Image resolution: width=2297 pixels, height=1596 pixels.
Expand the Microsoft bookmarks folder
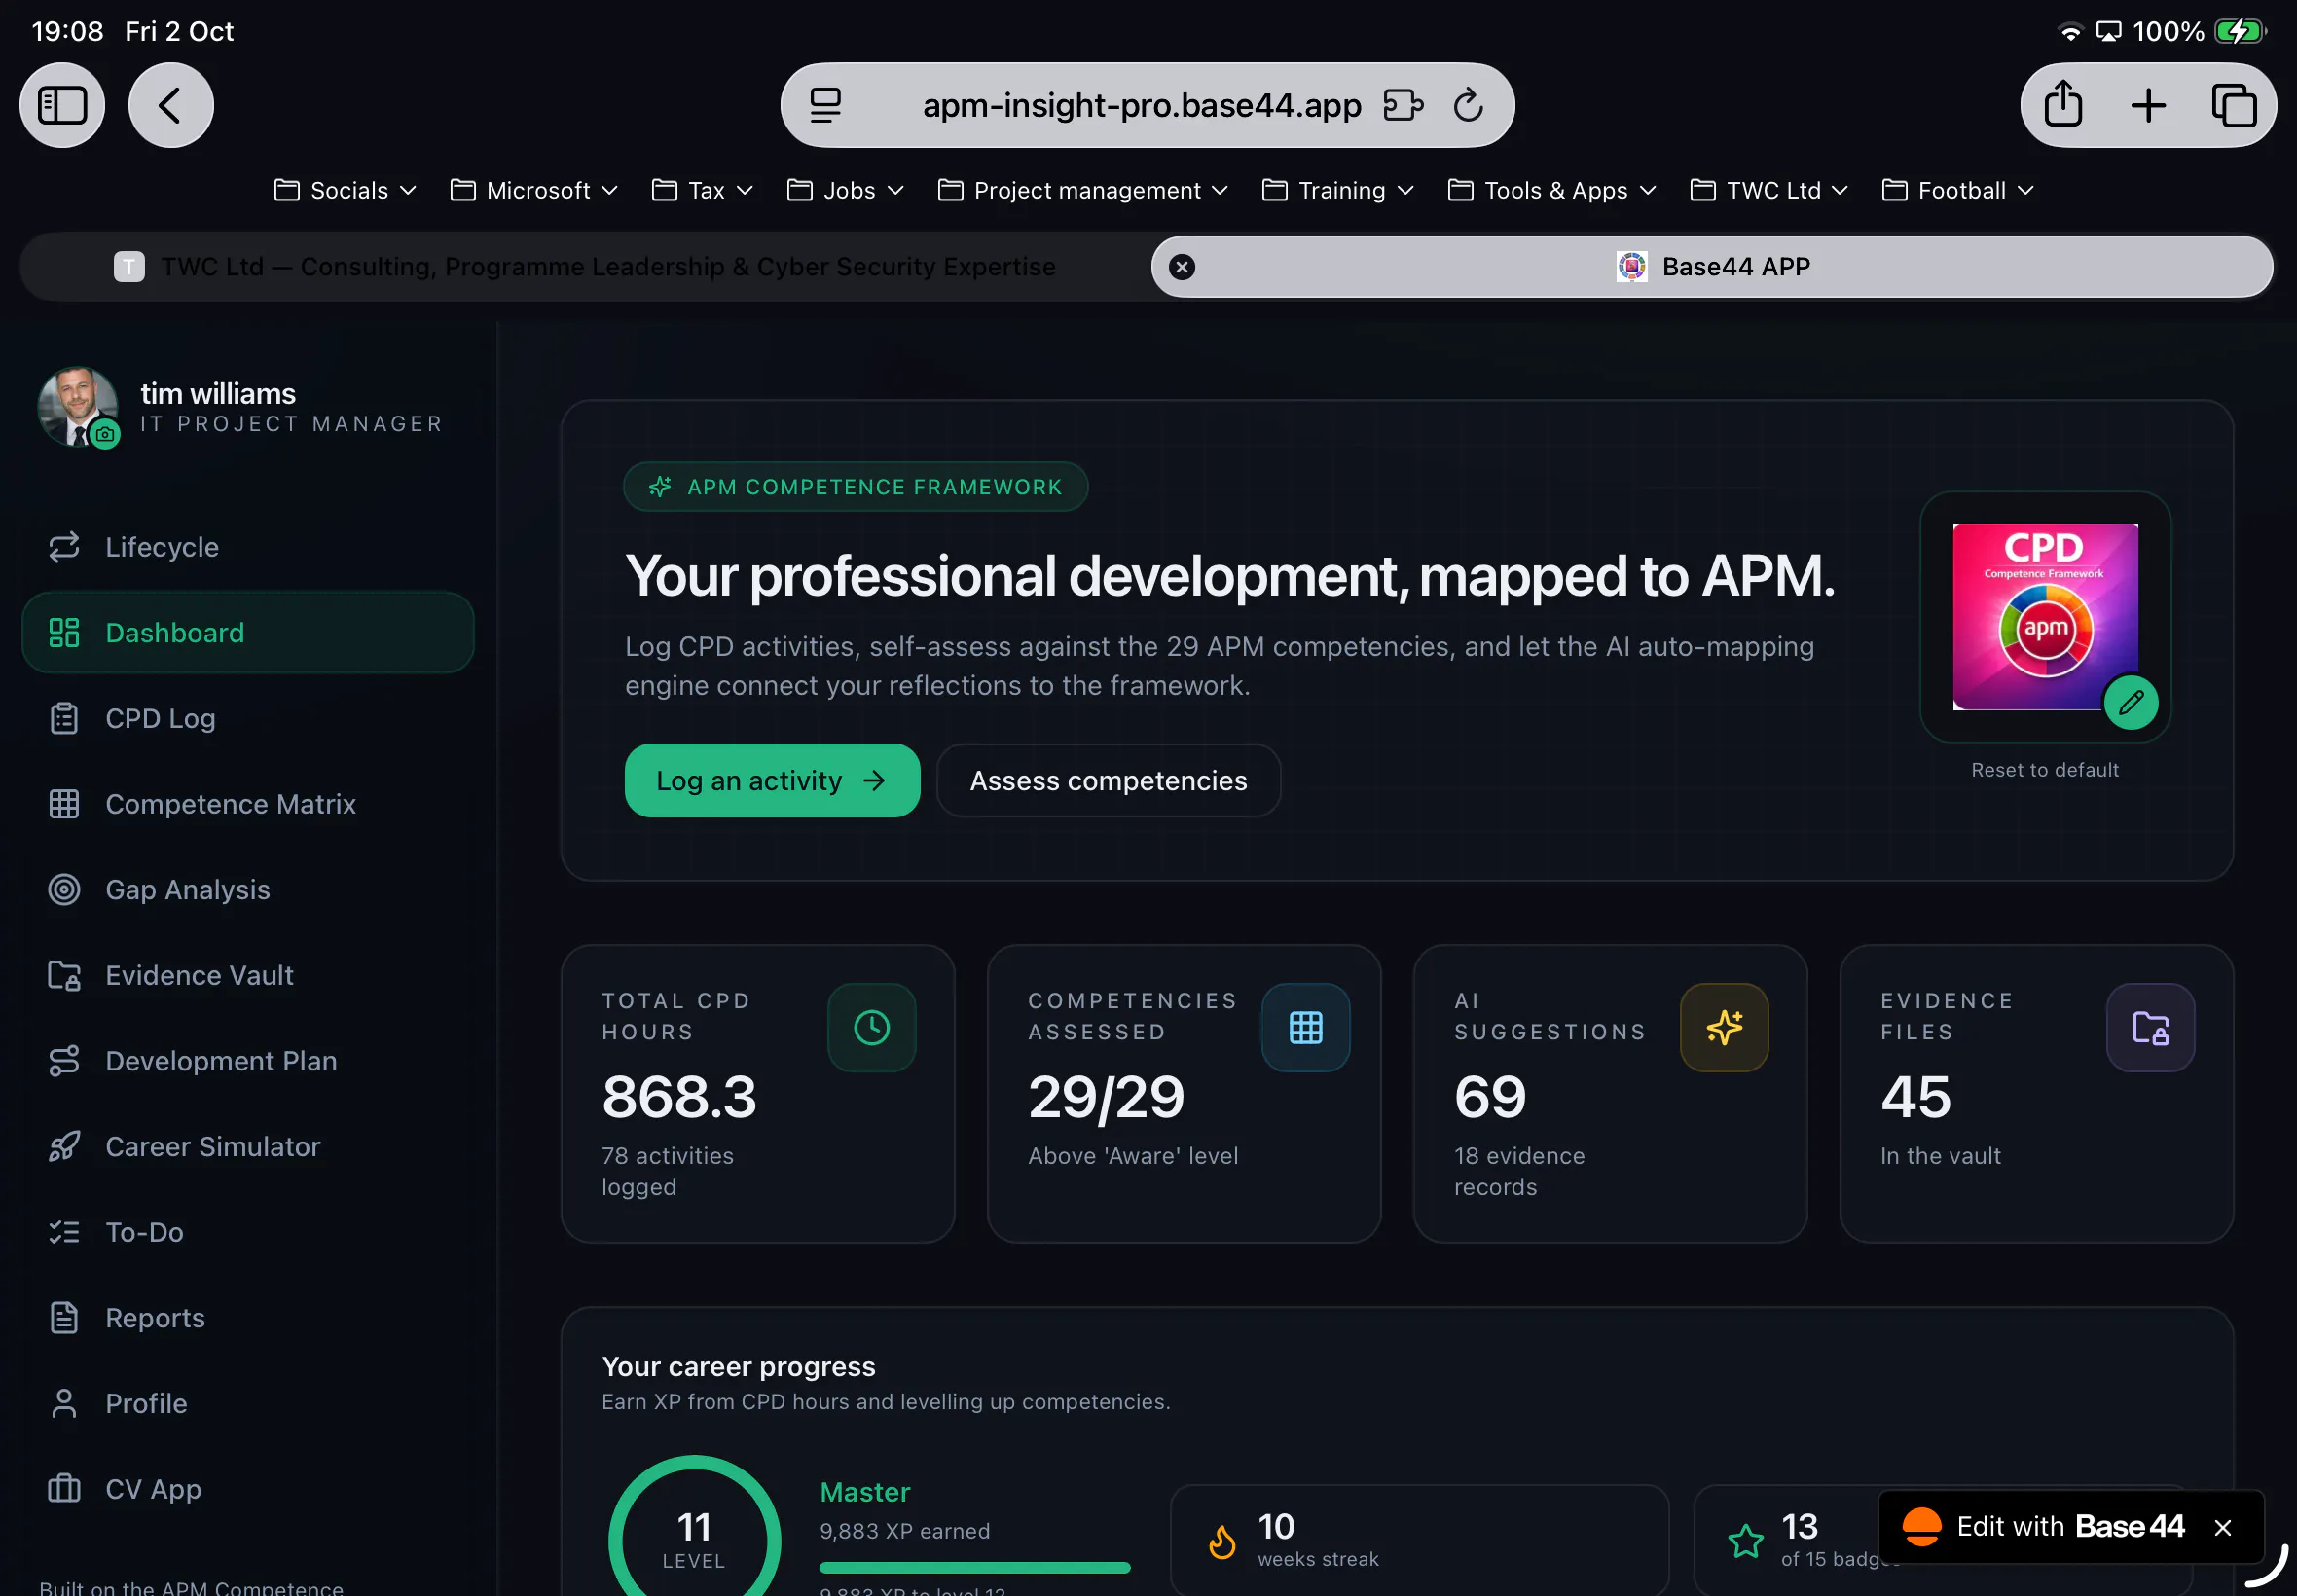pos(534,190)
